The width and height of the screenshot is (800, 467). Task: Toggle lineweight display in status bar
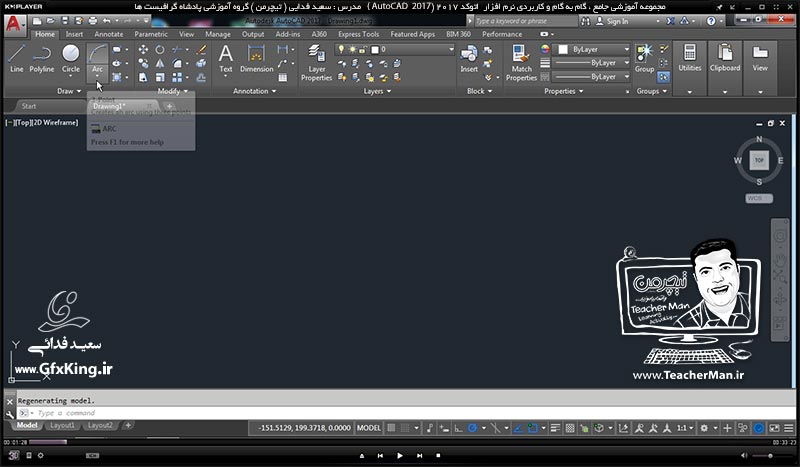556,428
